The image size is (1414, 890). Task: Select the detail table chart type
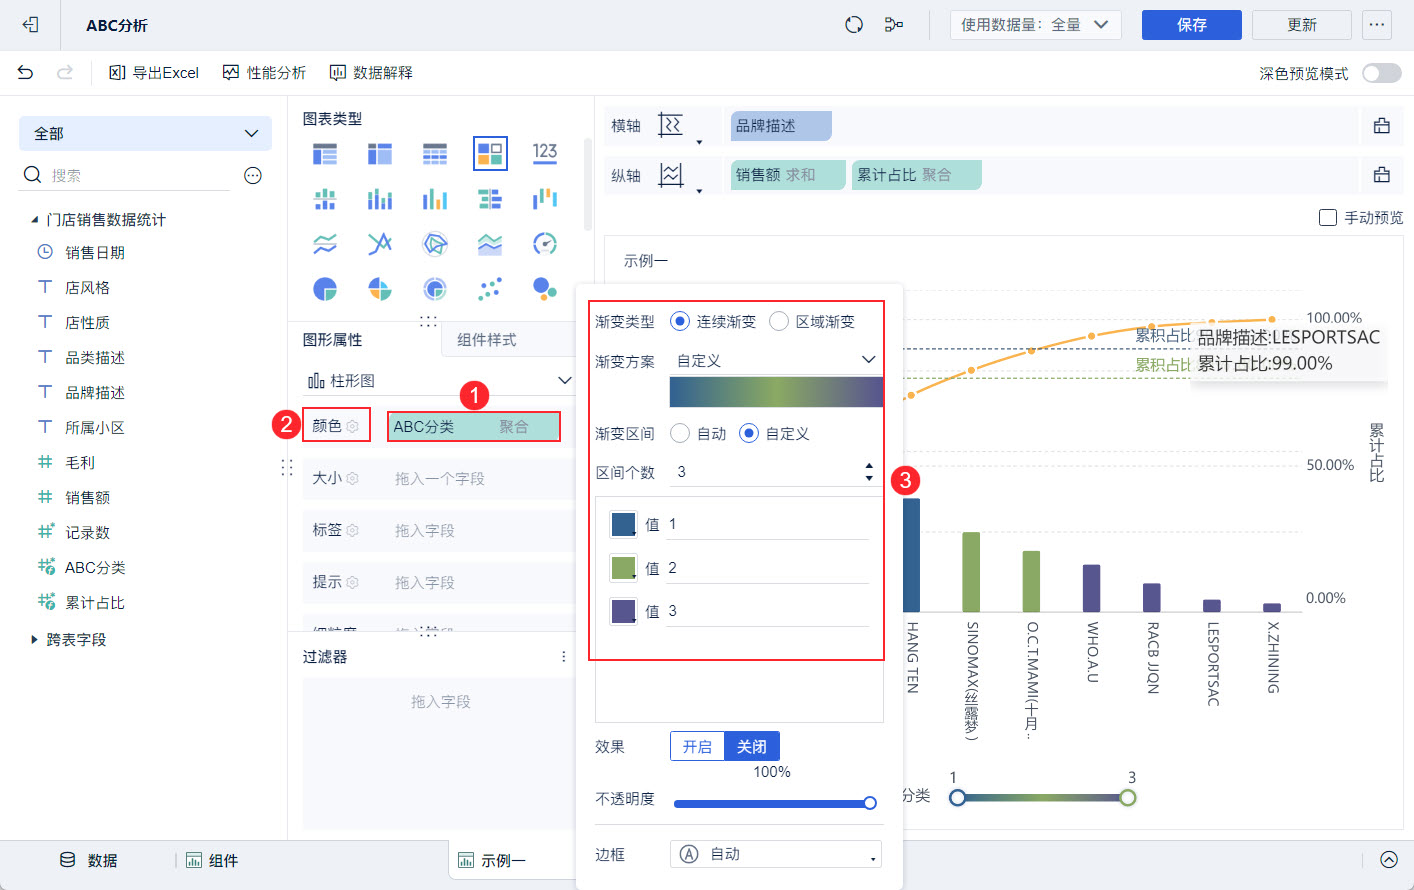[435, 154]
